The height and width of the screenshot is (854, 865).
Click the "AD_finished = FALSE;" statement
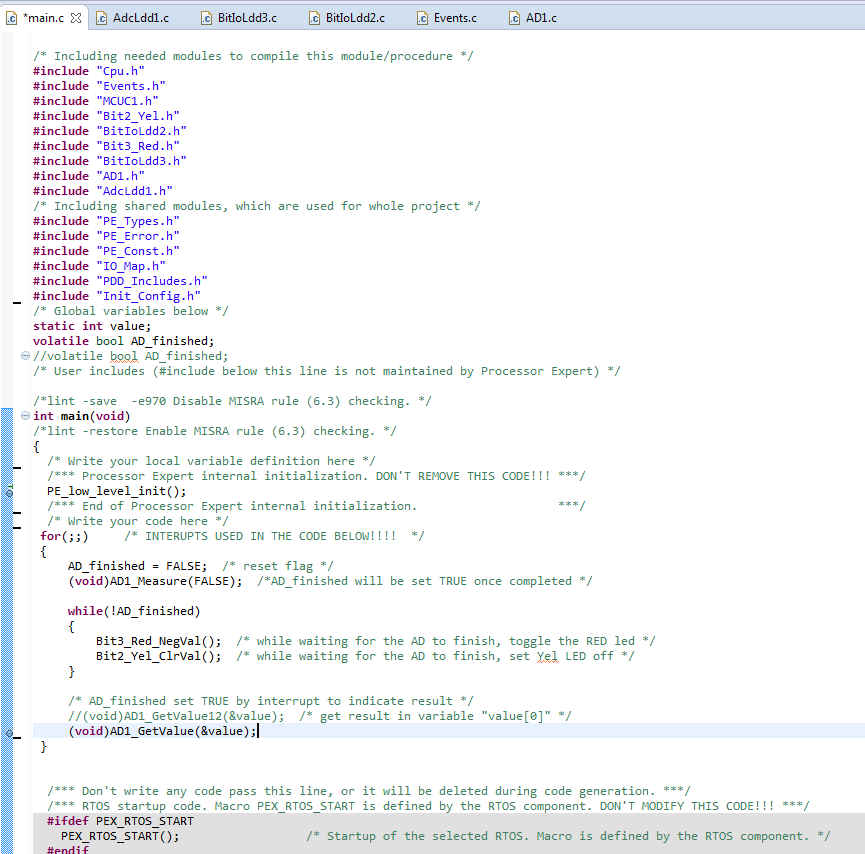[137, 566]
